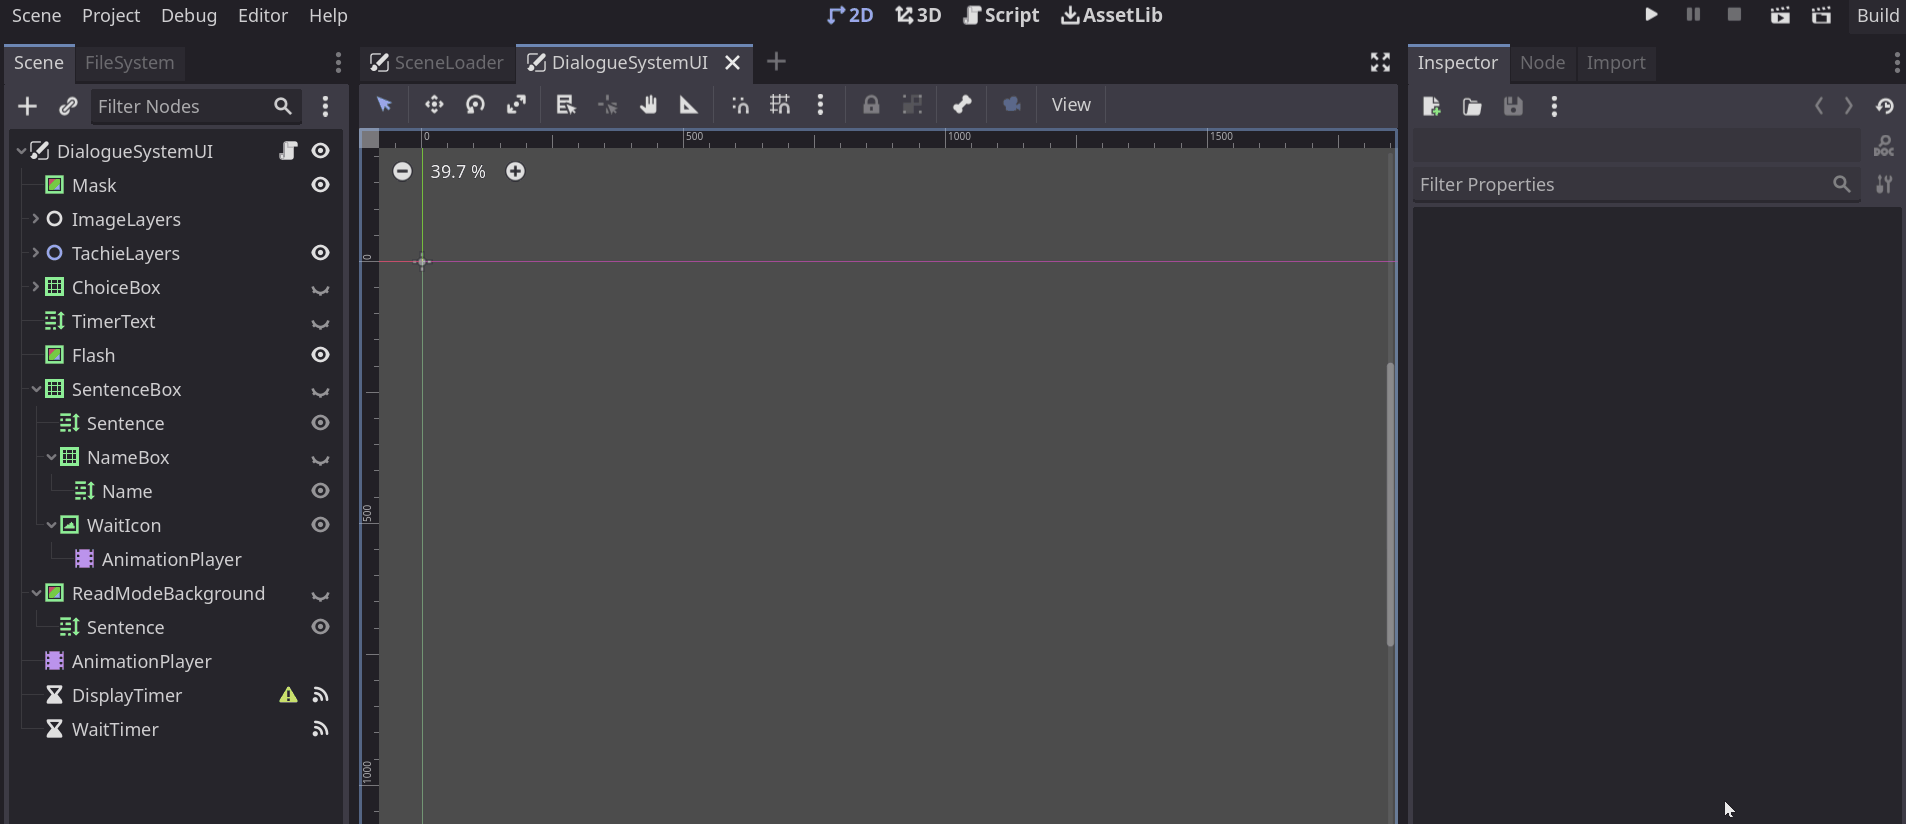Switch to the 3D workspace
The height and width of the screenshot is (824, 1906).
[918, 16]
